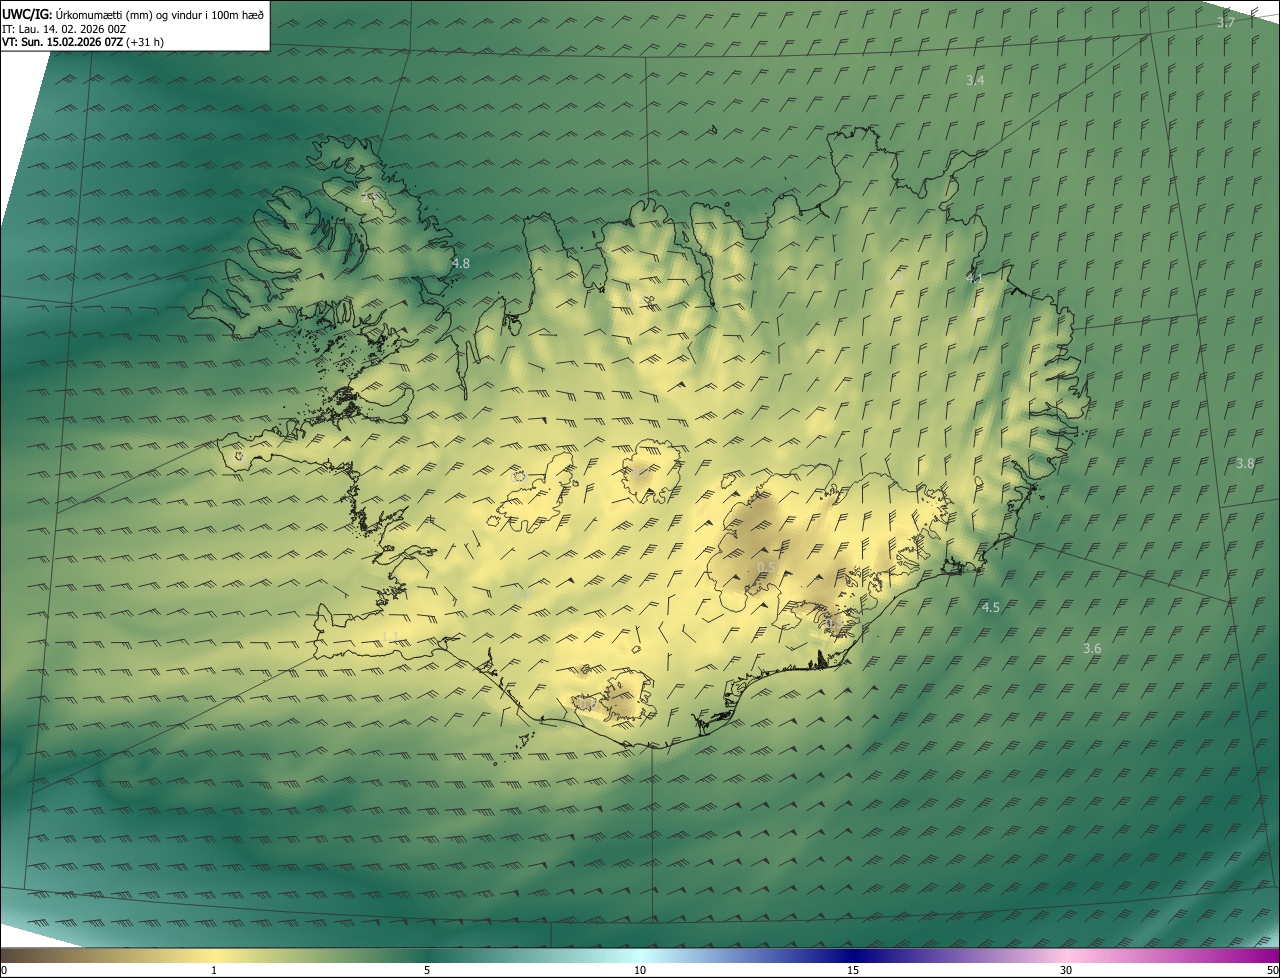Click the initial time line 'IT: Lau. 14. 02. 2026 00Z'
The height and width of the screenshot is (978, 1280).
click(62, 29)
